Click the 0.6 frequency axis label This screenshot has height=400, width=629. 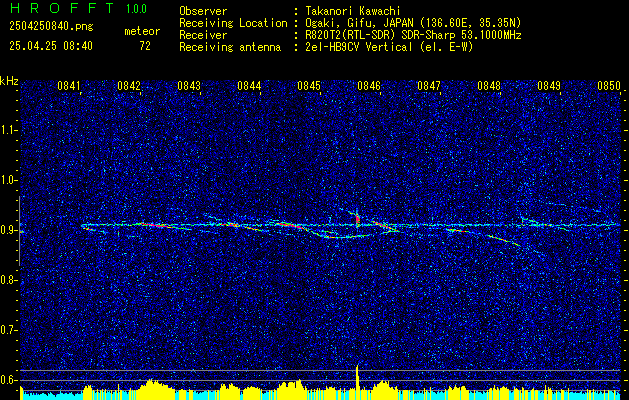pos(8,380)
